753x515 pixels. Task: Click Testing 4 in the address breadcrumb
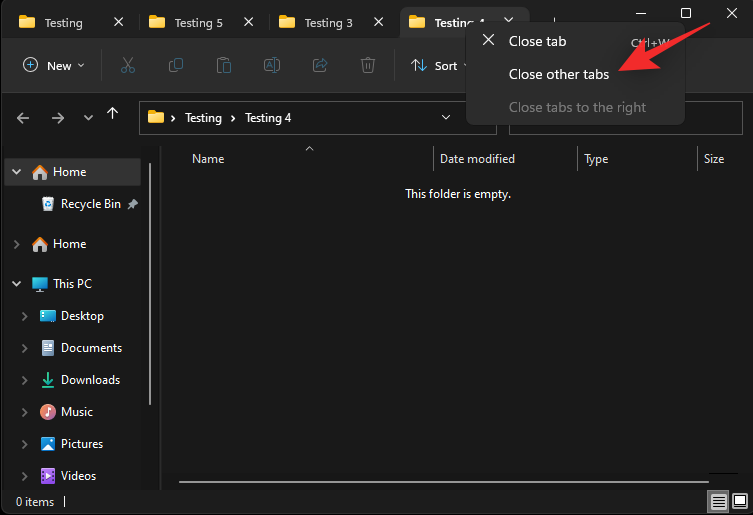tap(268, 118)
